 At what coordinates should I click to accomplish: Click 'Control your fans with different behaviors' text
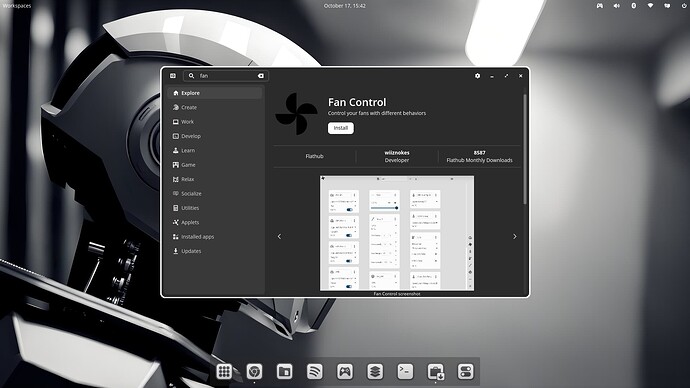(x=377, y=113)
